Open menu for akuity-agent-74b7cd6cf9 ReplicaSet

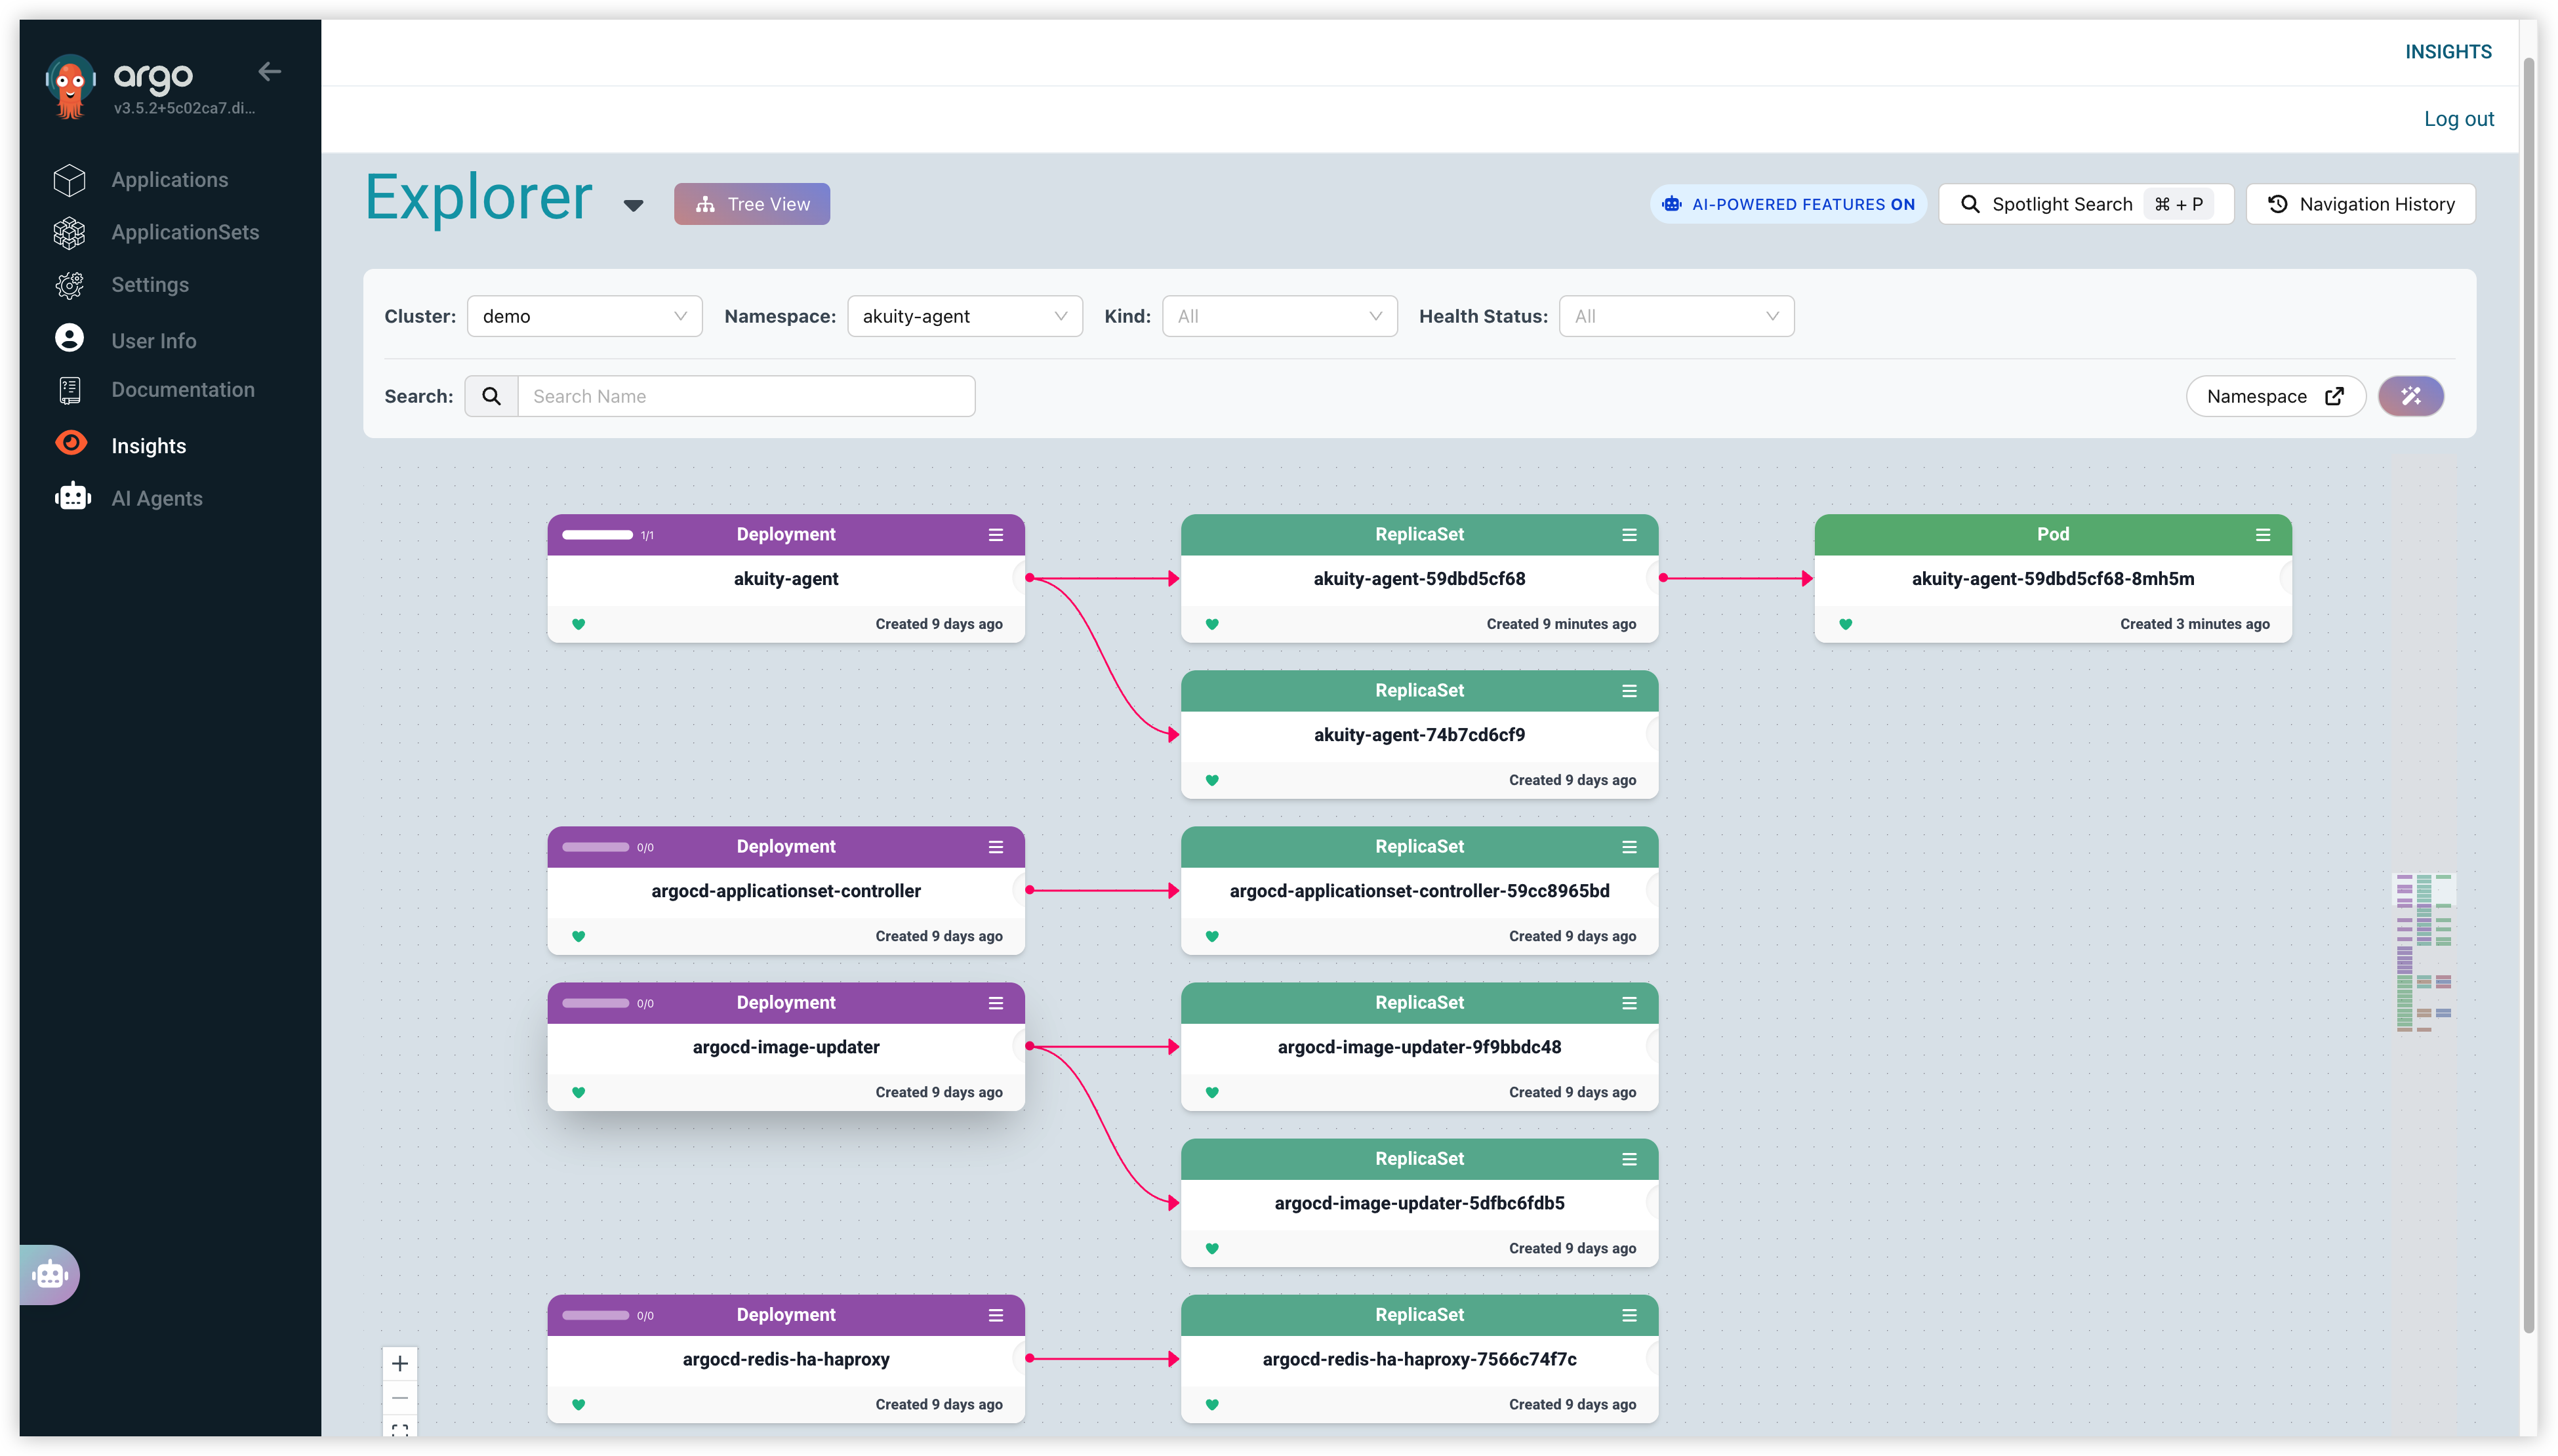(x=1630, y=691)
